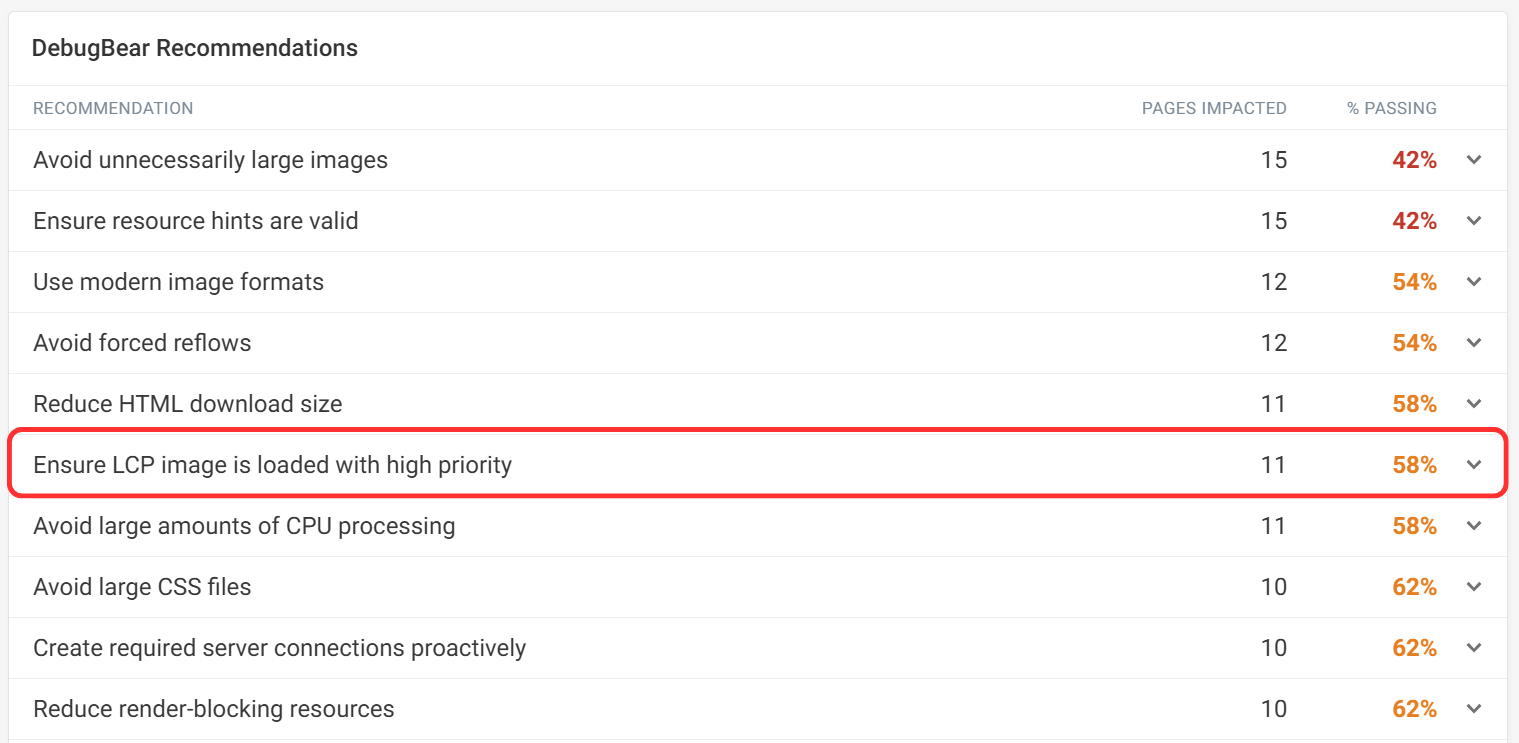Click the pages impacted count for modern image formats
This screenshot has width=1519, height=743.
(x=1275, y=282)
